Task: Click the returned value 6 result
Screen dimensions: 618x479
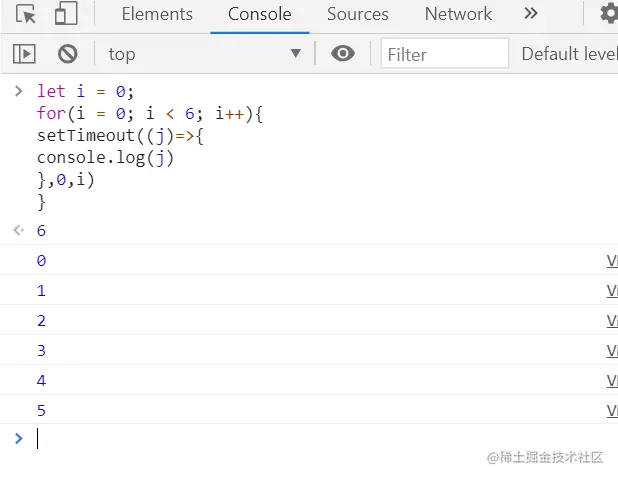Action: coord(41,231)
